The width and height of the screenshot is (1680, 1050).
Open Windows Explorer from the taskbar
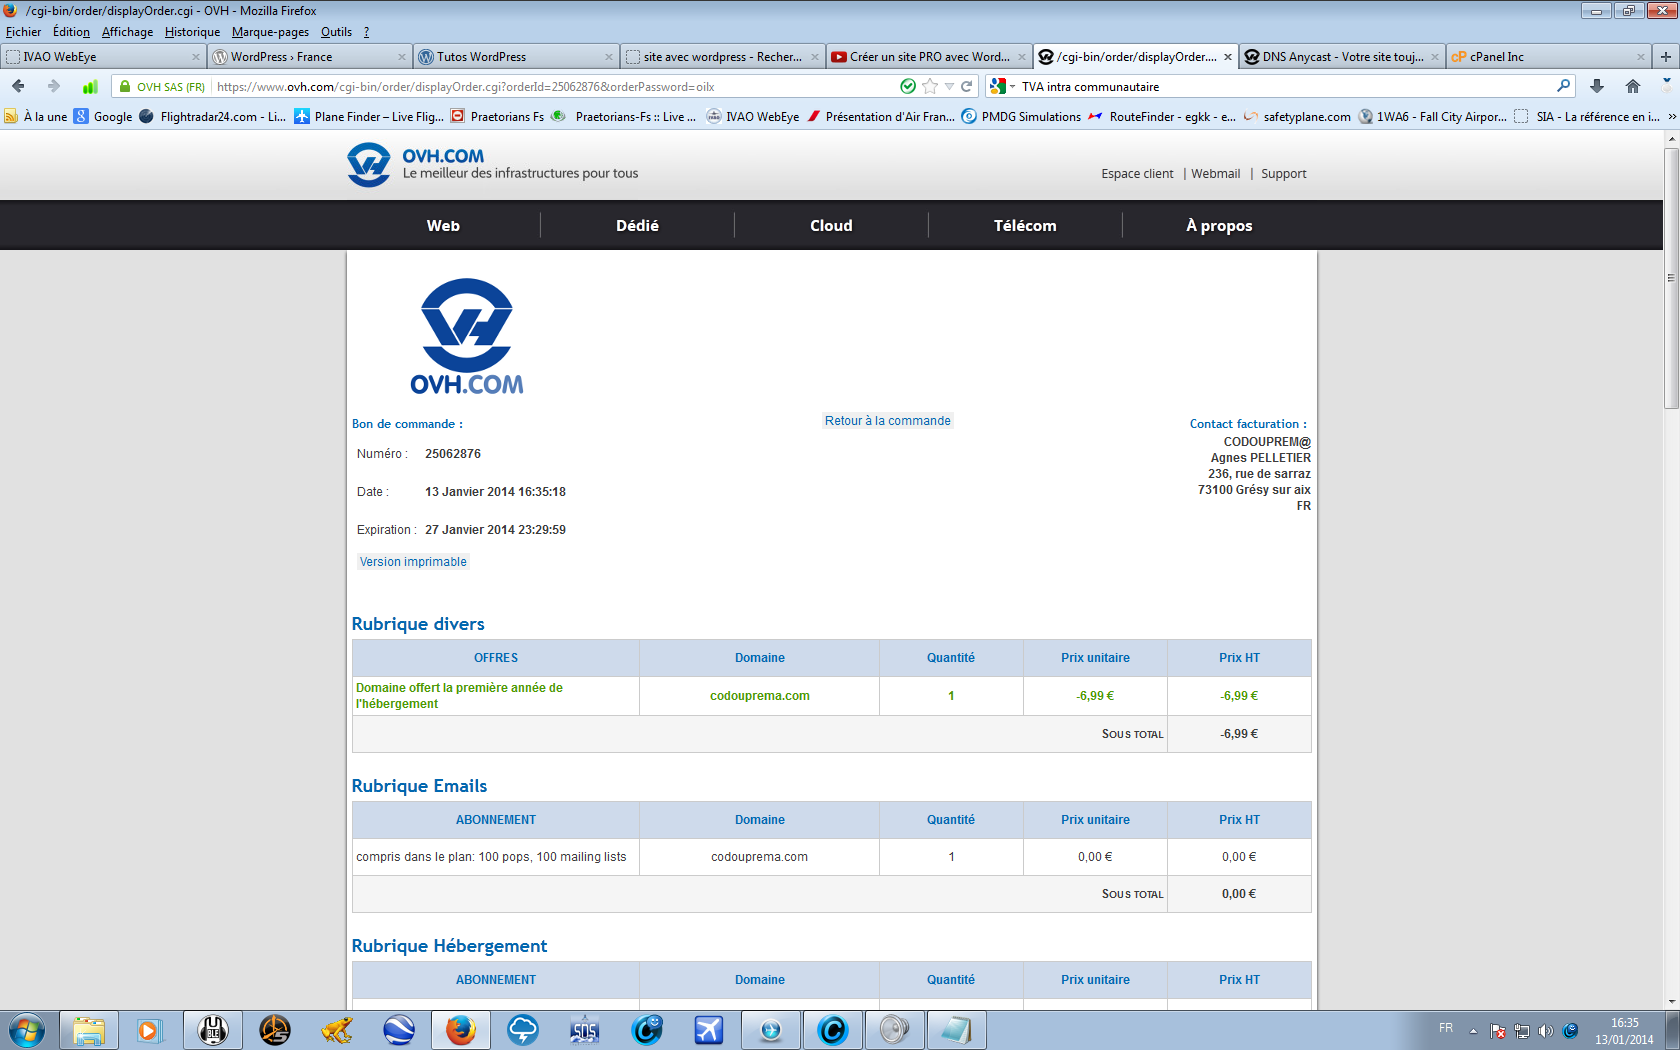(89, 1030)
